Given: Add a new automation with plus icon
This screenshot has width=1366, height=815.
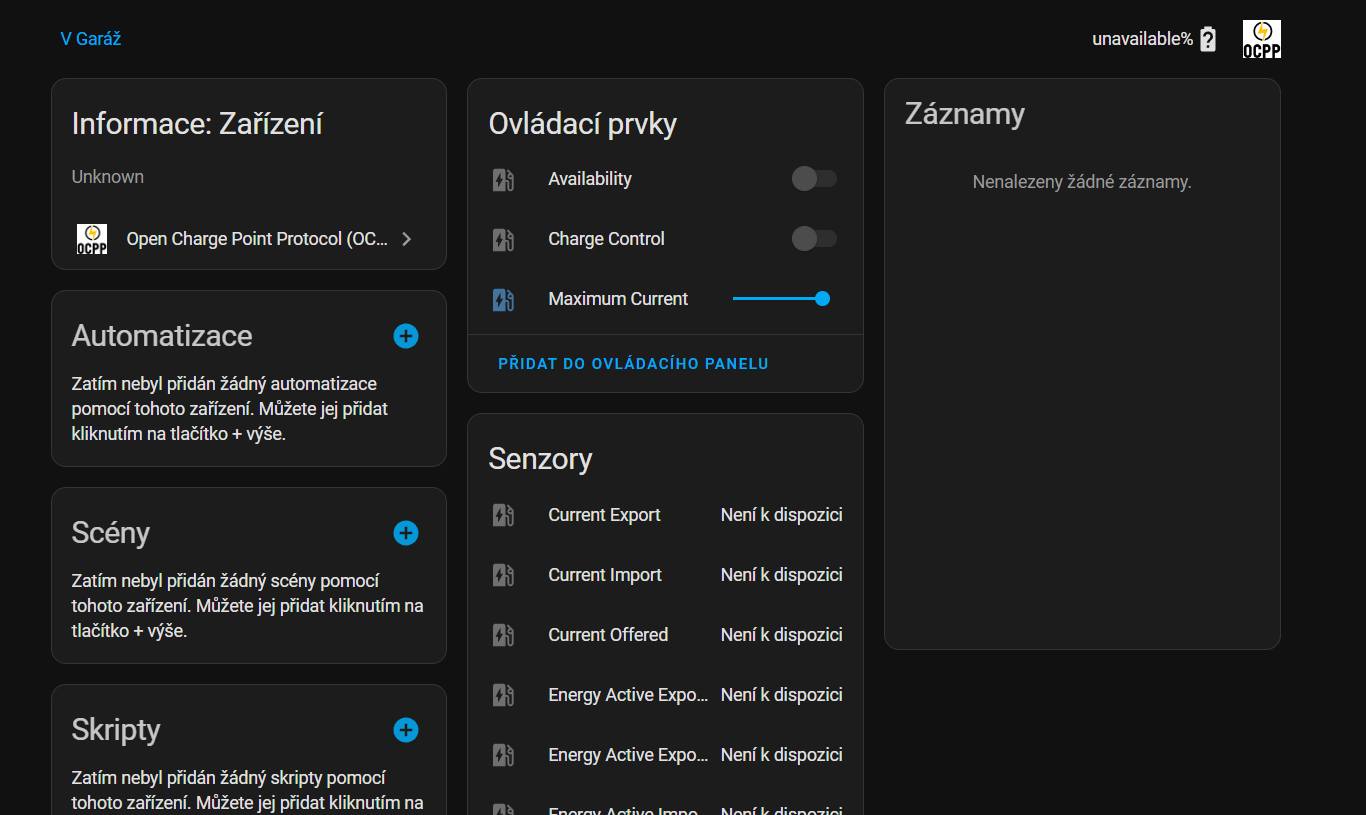Looking at the screenshot, I should (x=405, y=336).
